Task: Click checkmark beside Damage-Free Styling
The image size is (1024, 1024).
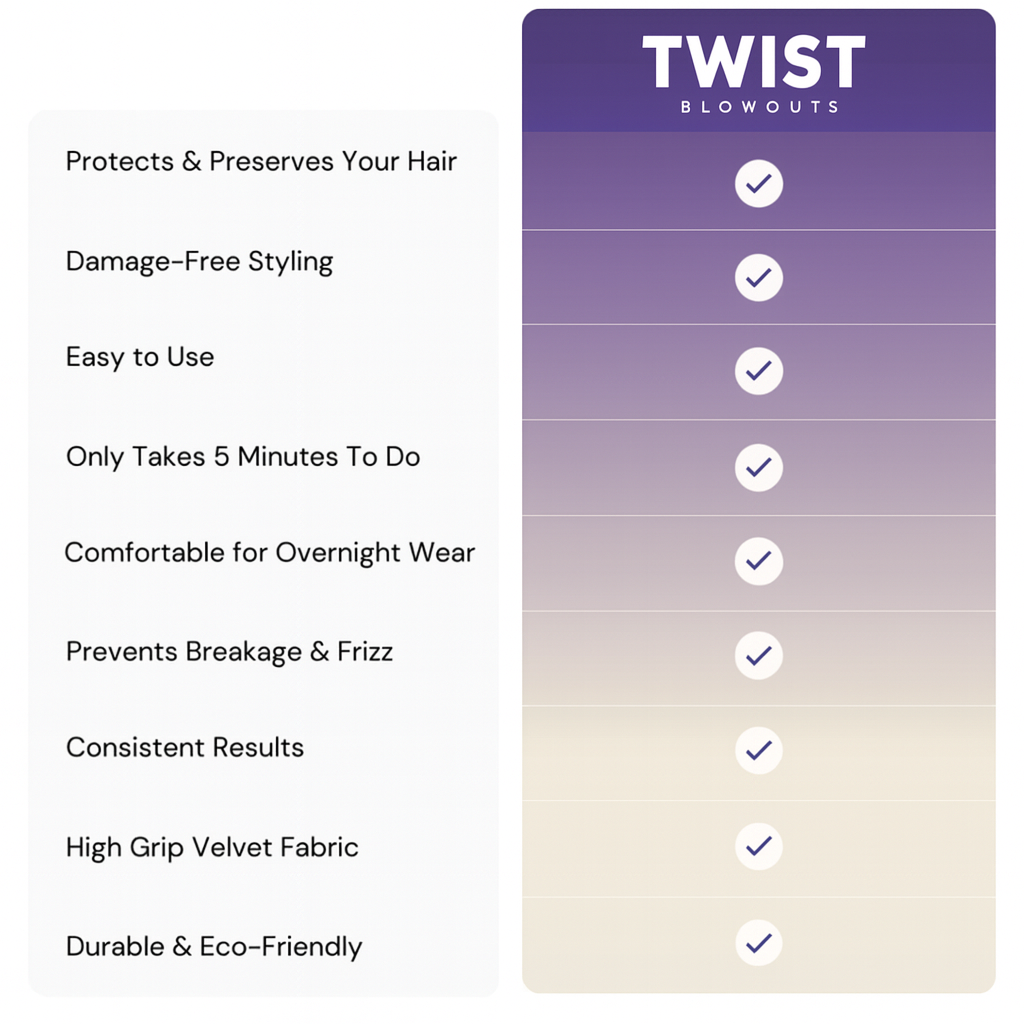Action: 759,277
